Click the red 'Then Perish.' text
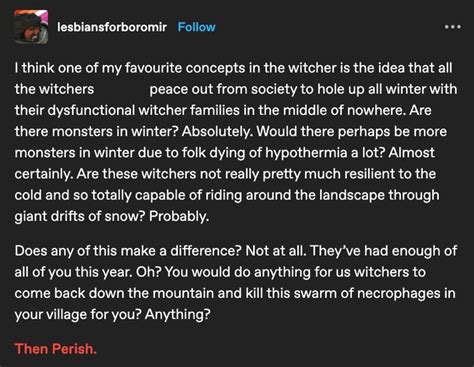The height and width of the screenshot is (367, 474). point(56,349)
